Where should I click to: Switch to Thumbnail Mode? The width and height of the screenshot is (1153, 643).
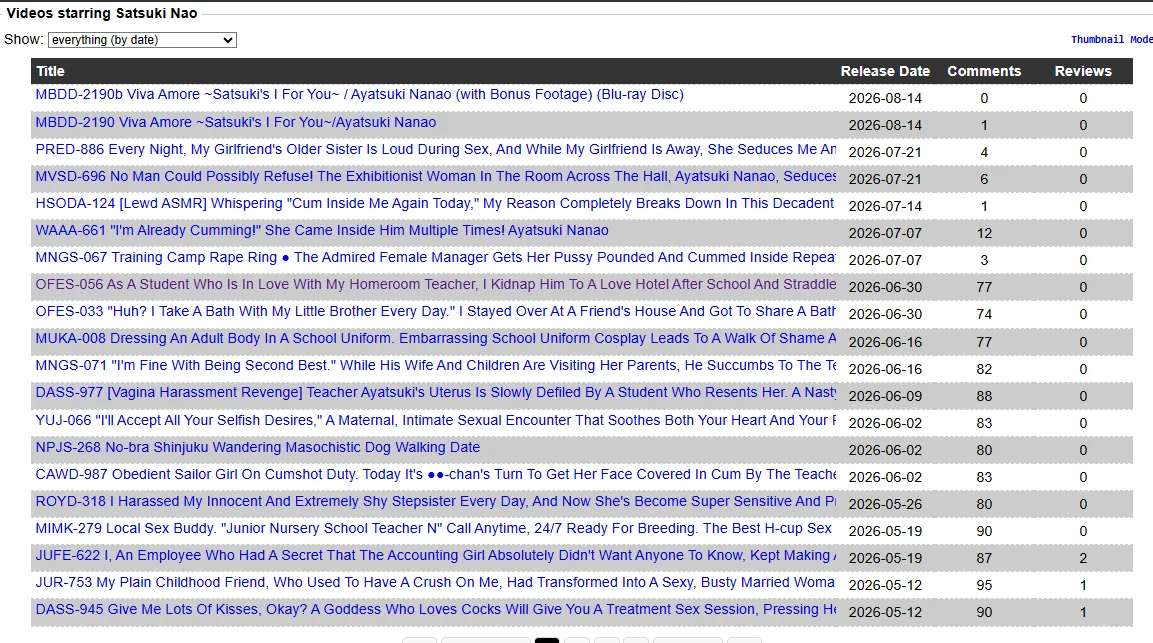tap(1111, 40)
